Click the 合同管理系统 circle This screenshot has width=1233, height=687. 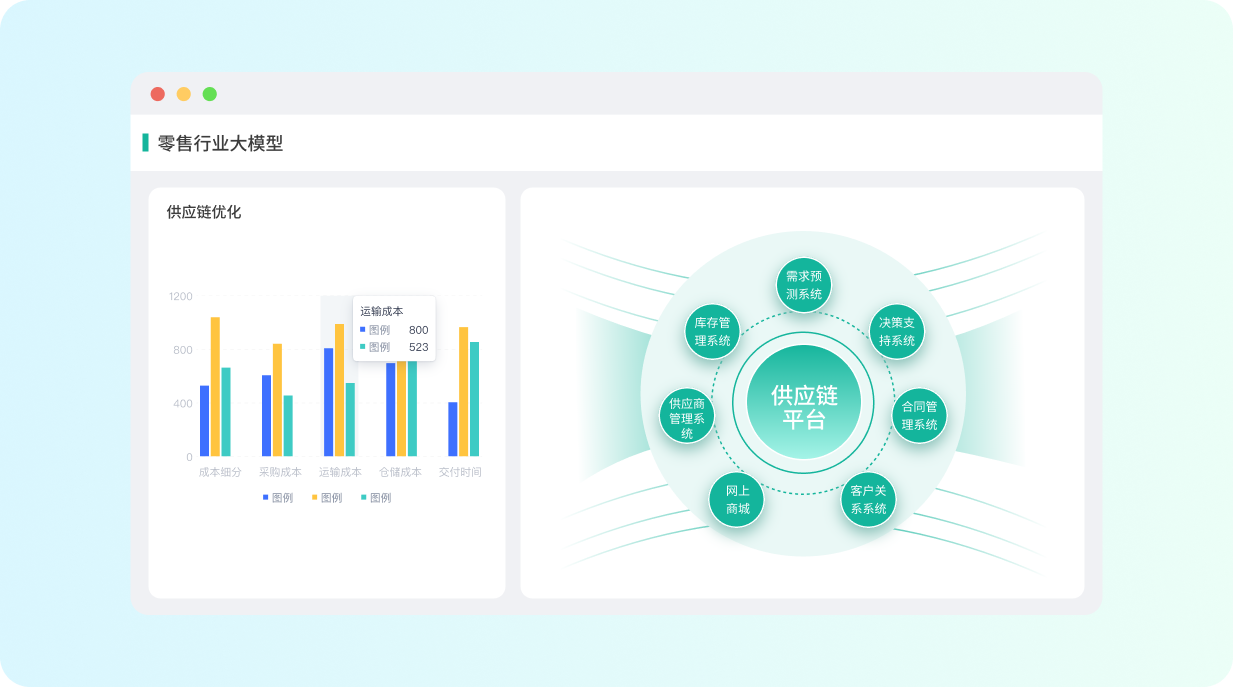tap(919, 416)
